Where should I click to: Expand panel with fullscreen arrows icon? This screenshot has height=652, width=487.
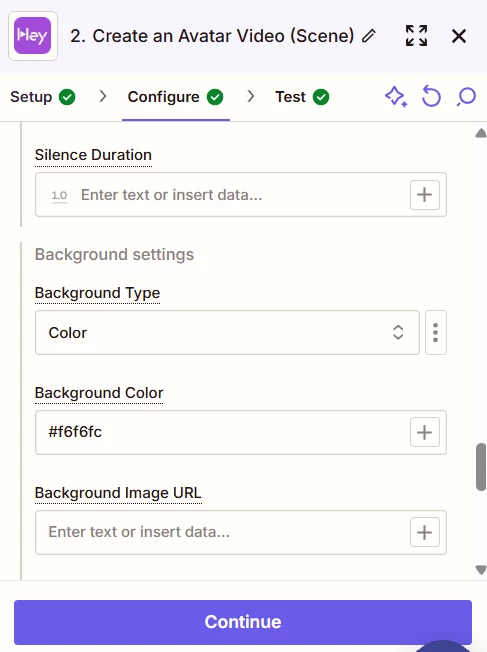click(x=416, y=36)
